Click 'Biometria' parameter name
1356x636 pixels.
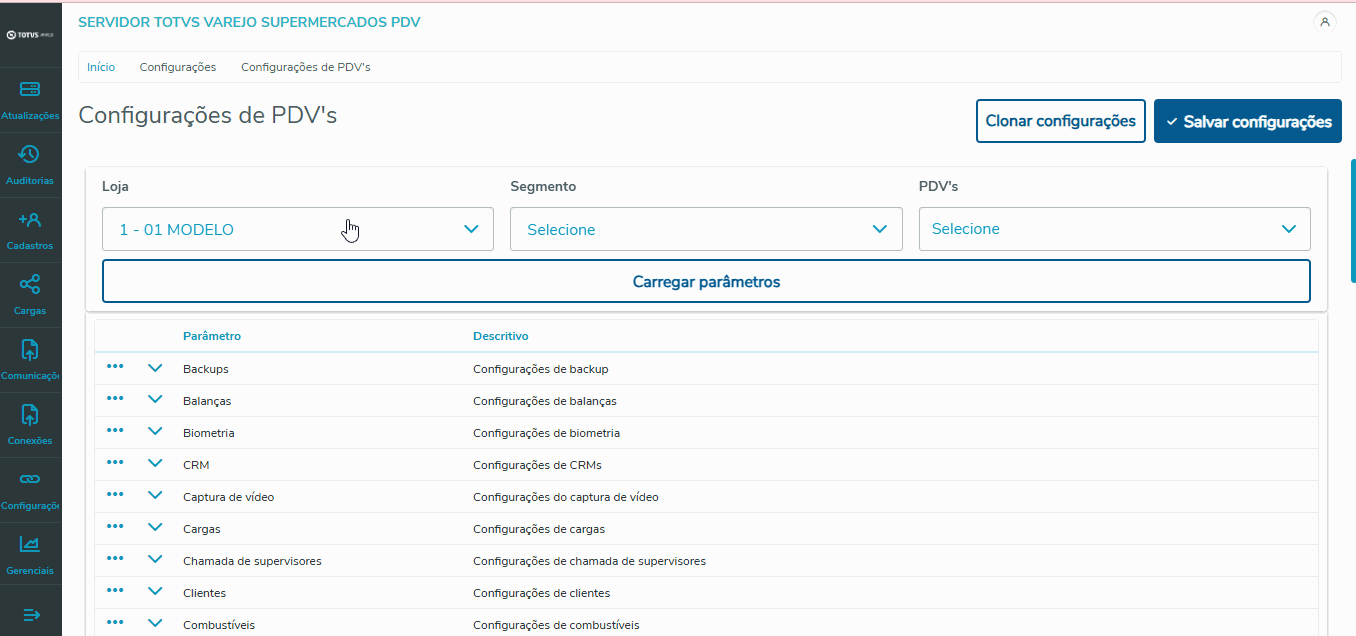tap(209, 433)
